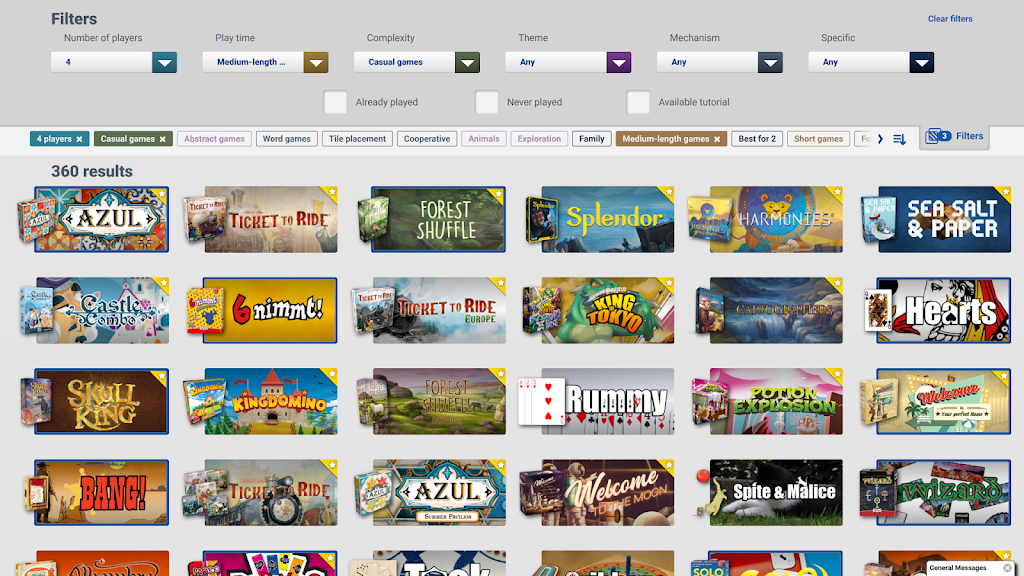Favorite star on Castle Combo card
This screenshot has width=1024, height=576.
coord(163,283)
